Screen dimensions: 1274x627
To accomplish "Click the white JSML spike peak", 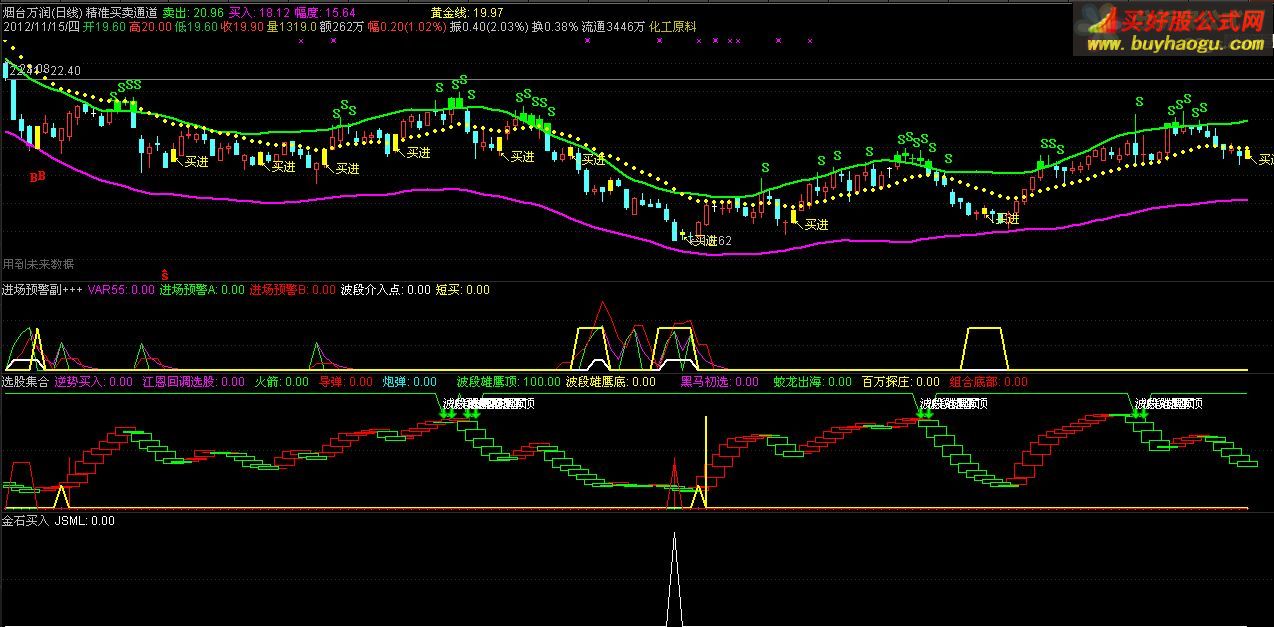I will point(675,535).
